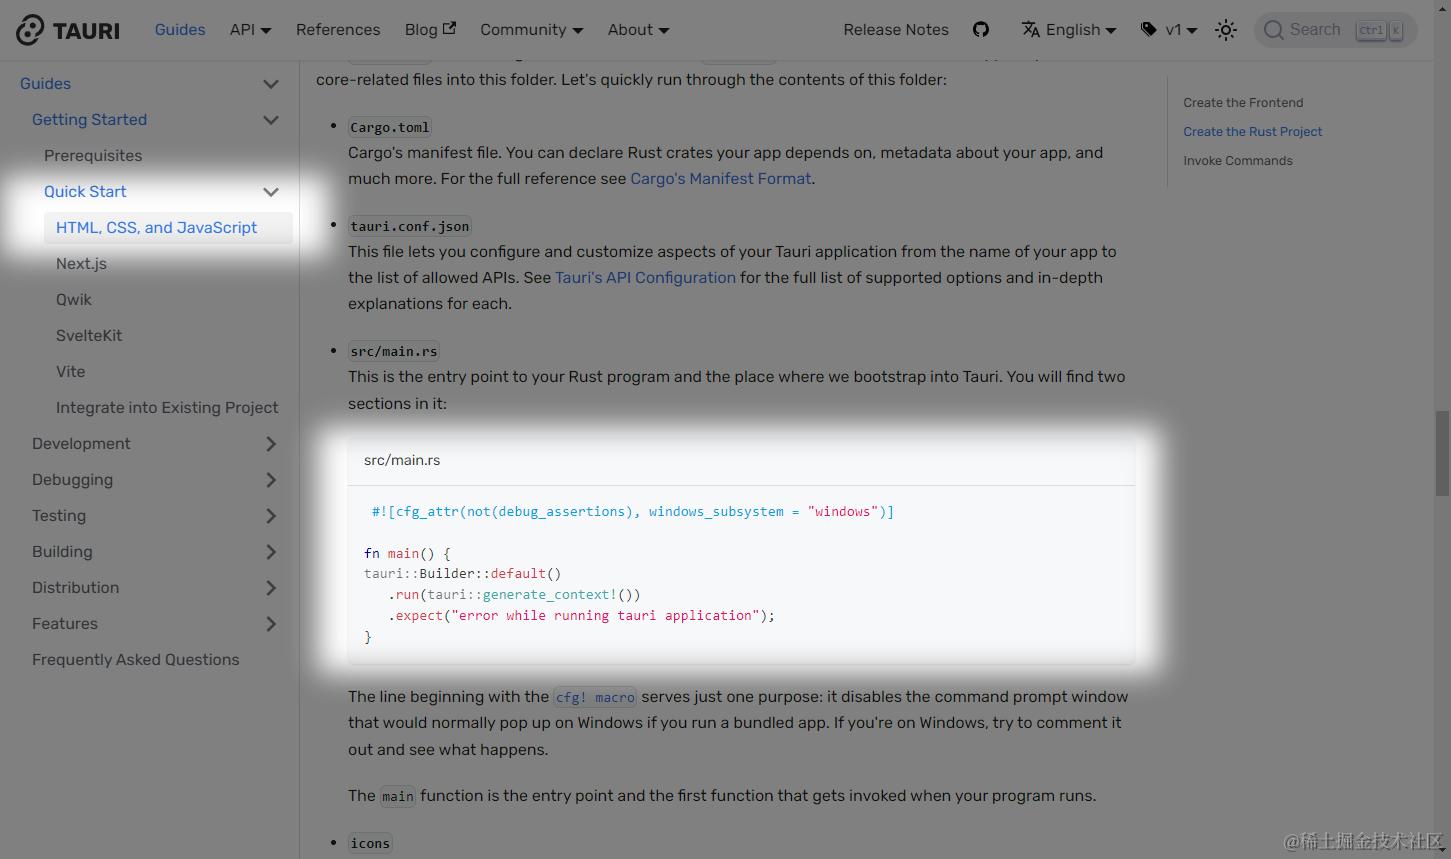Collapse the Quick Start chevron
1451x859 pixels.
pos(271,192)
